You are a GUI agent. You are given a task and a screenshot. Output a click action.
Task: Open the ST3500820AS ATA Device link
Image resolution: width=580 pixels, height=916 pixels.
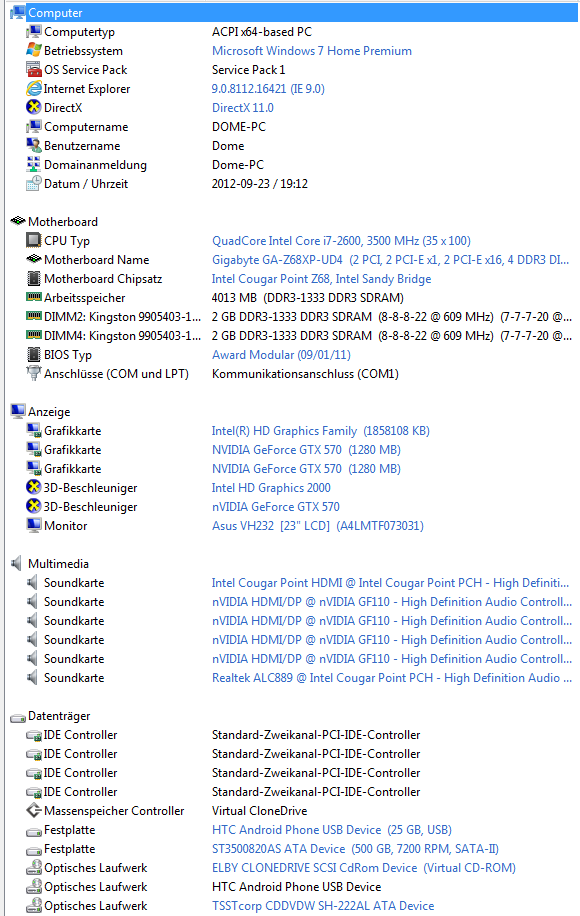(x=355, y=849)
